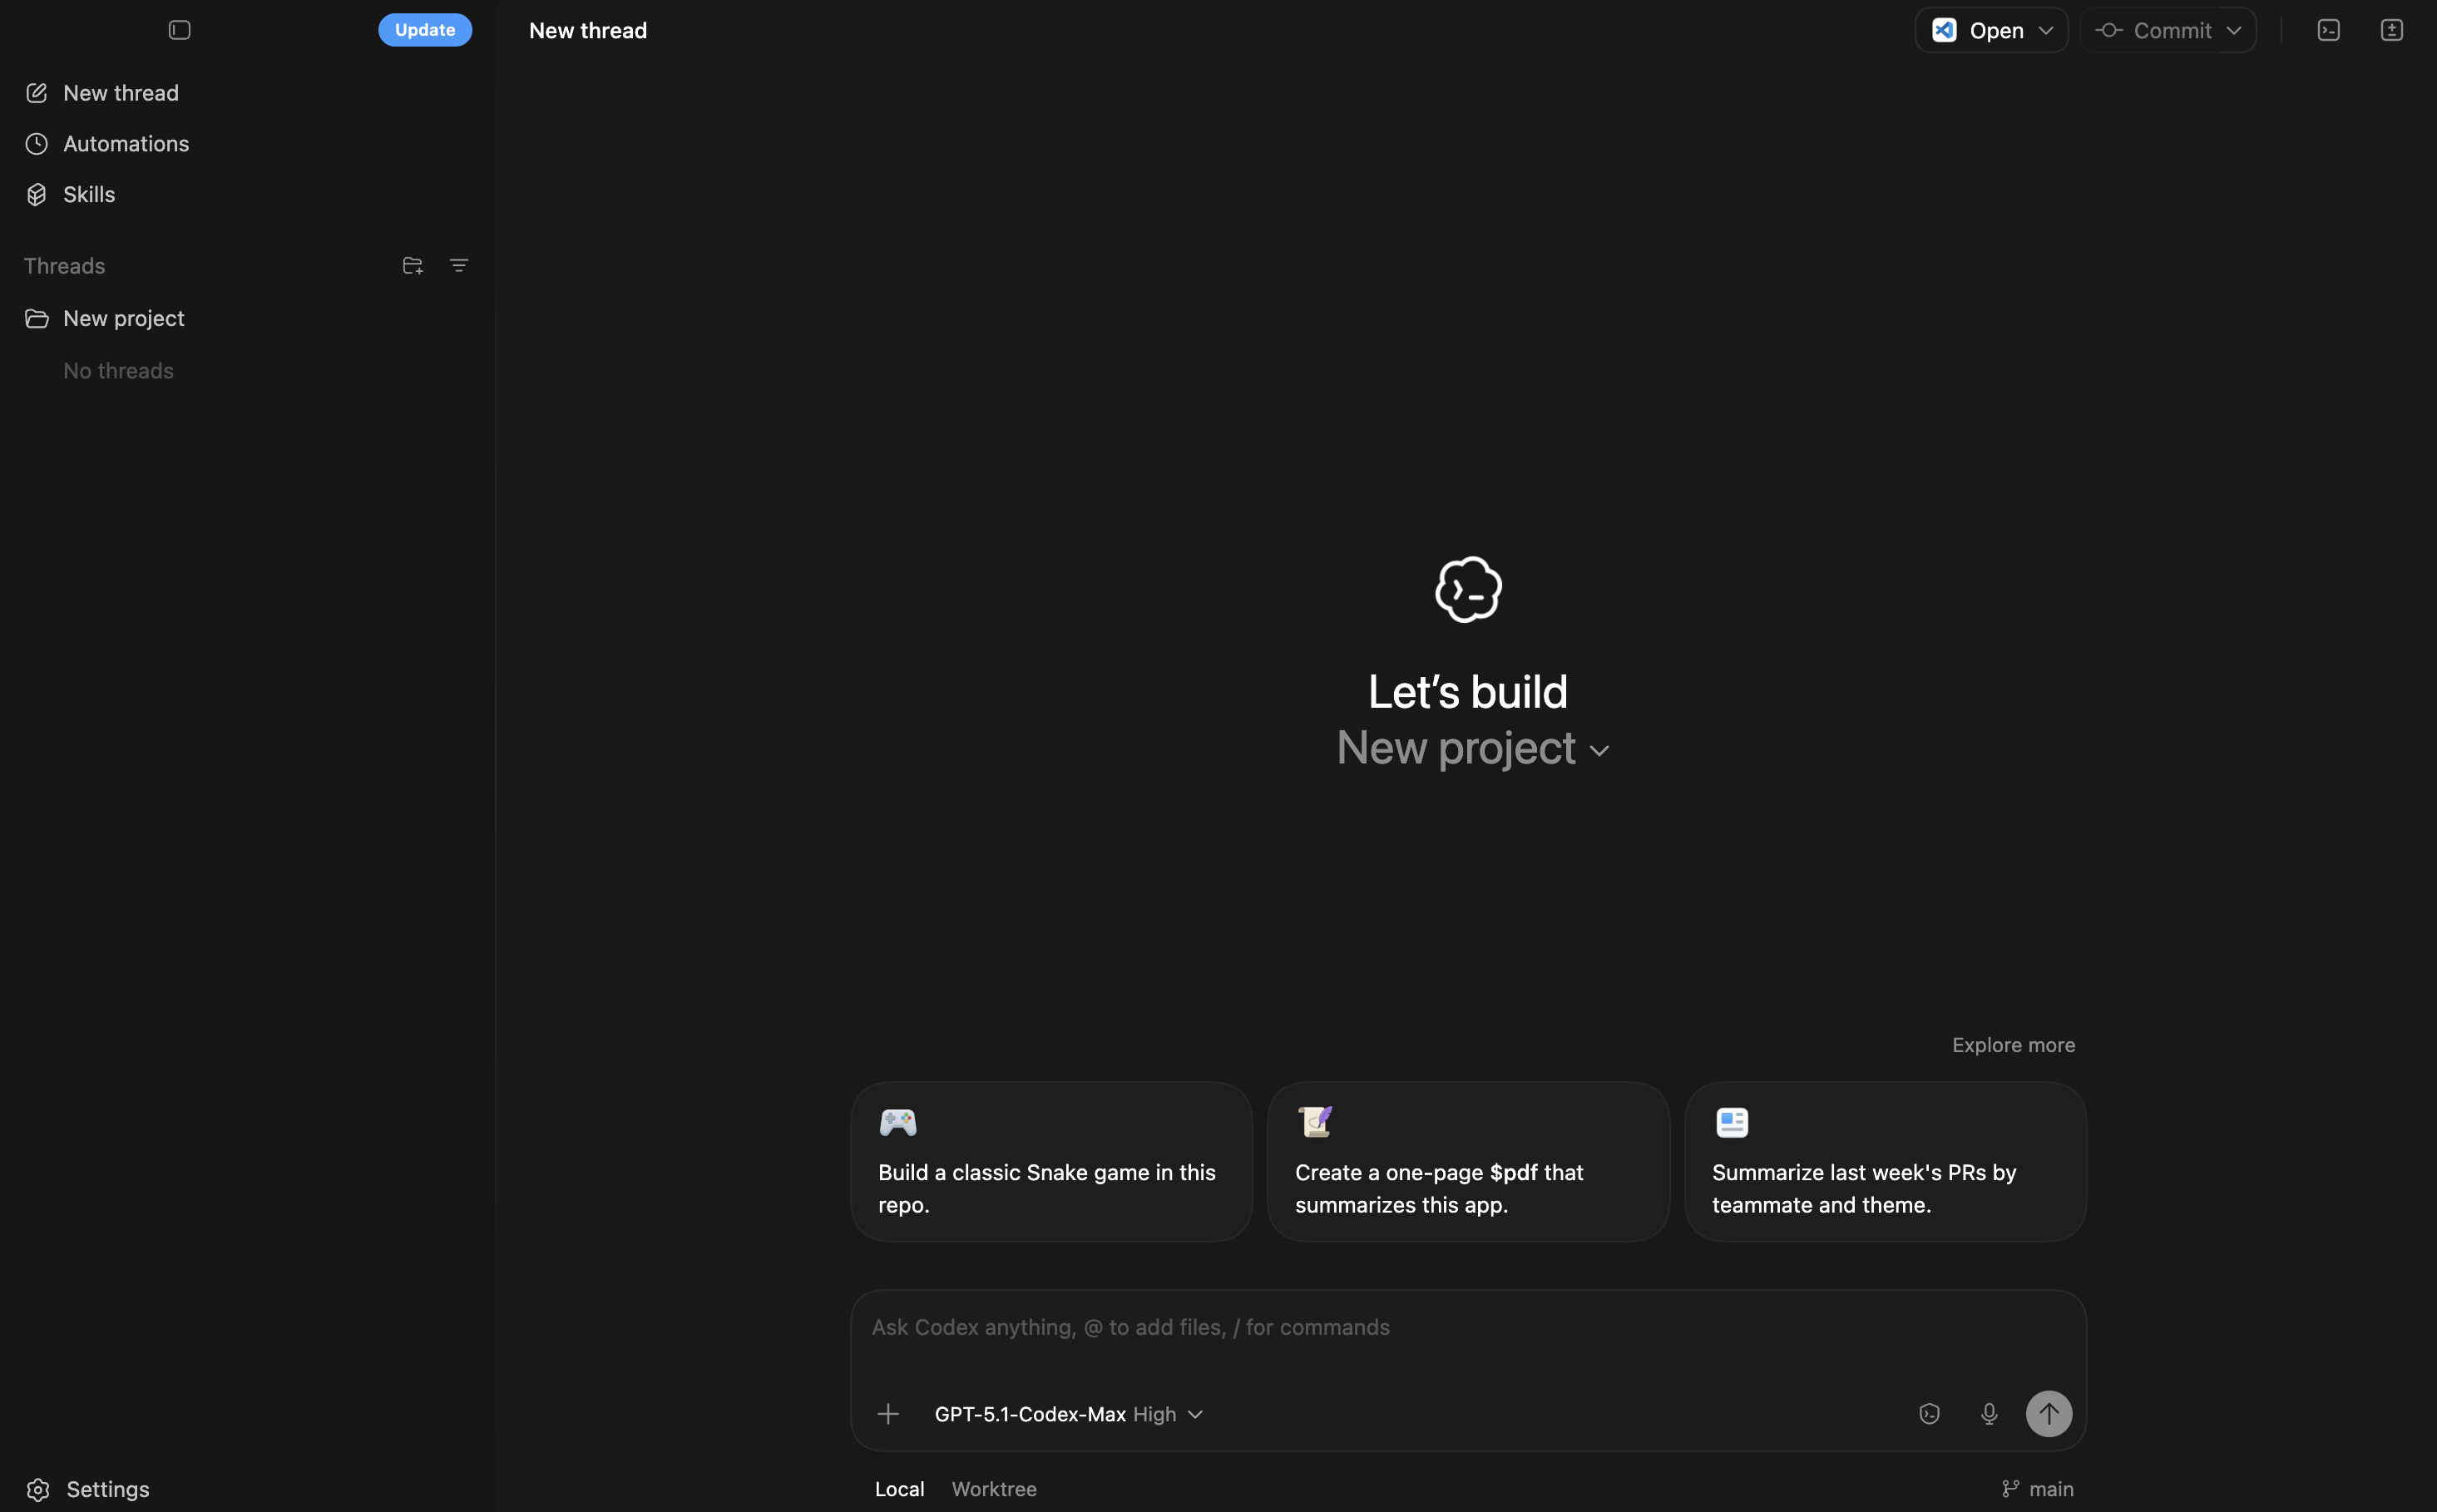Click the plus attach icon in composer
This screenshot has height=1512, width=2437.
click(888, 1414)
